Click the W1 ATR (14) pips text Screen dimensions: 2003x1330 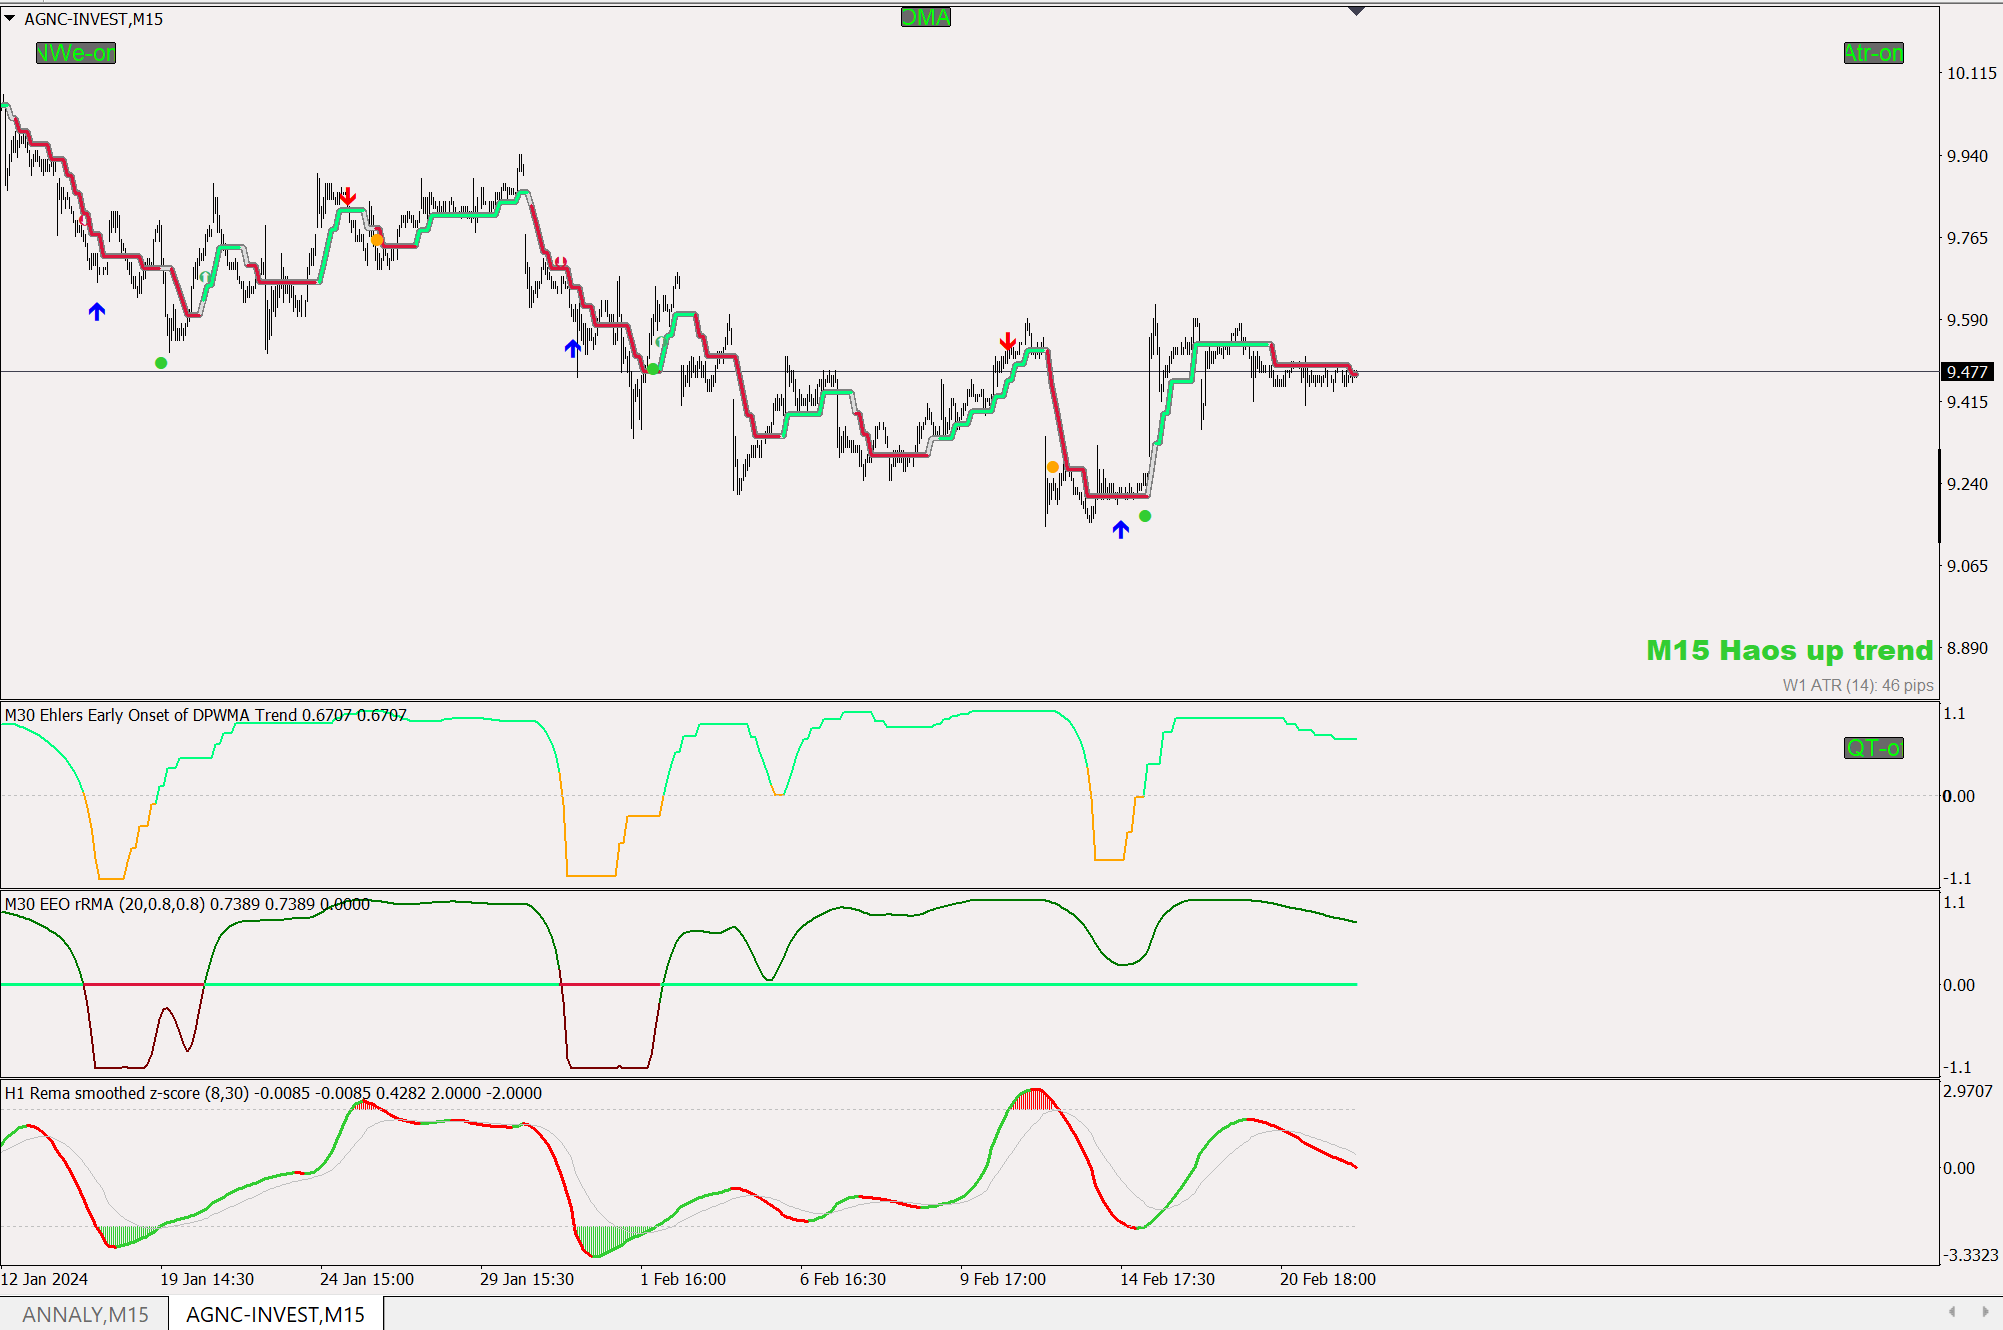pos(1857,685)
